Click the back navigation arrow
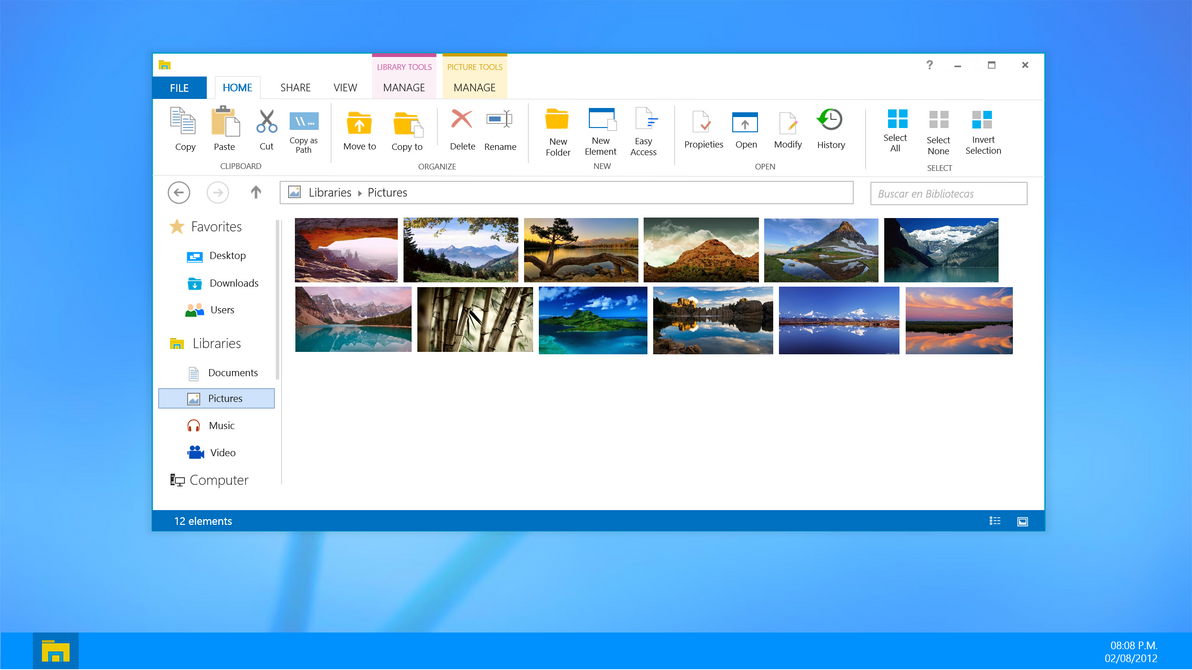 pyautogui.click(x=178, y=192)
